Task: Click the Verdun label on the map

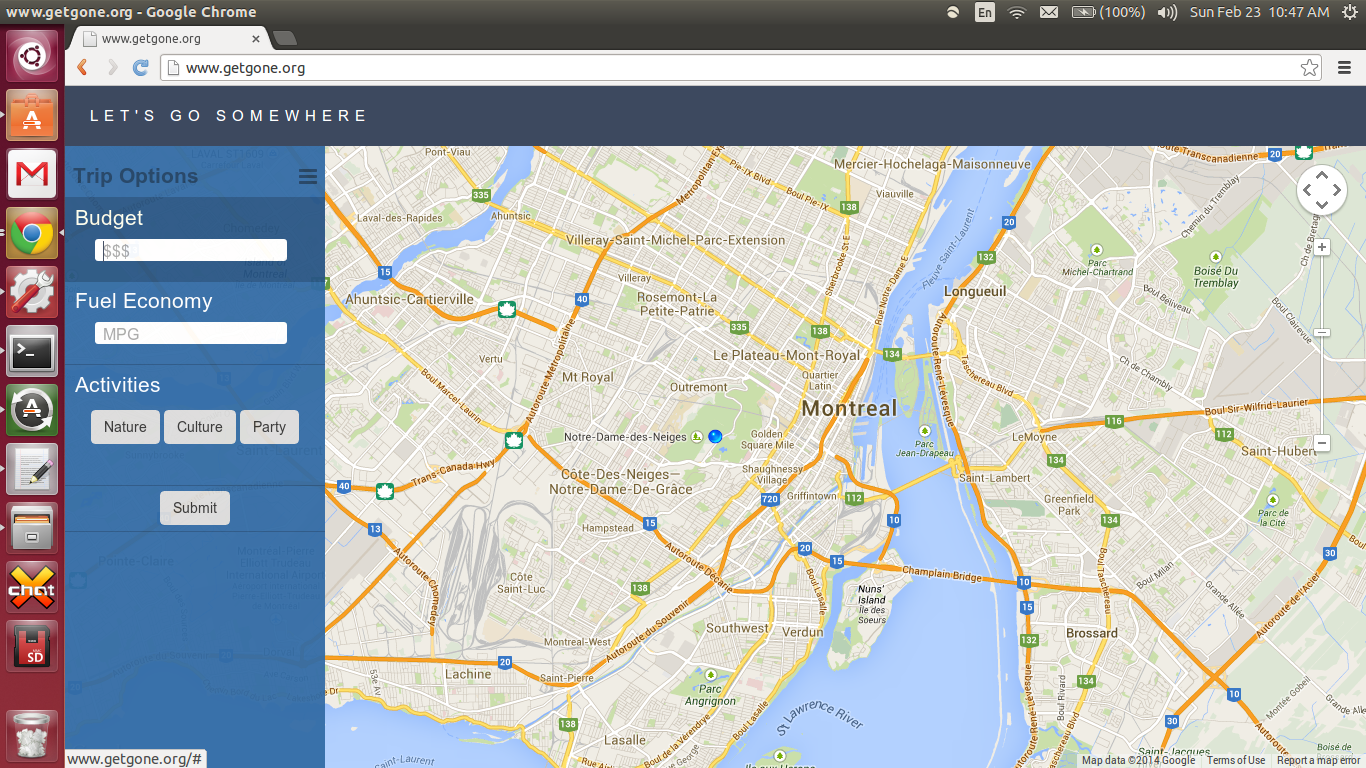Action: click(802, 632)
